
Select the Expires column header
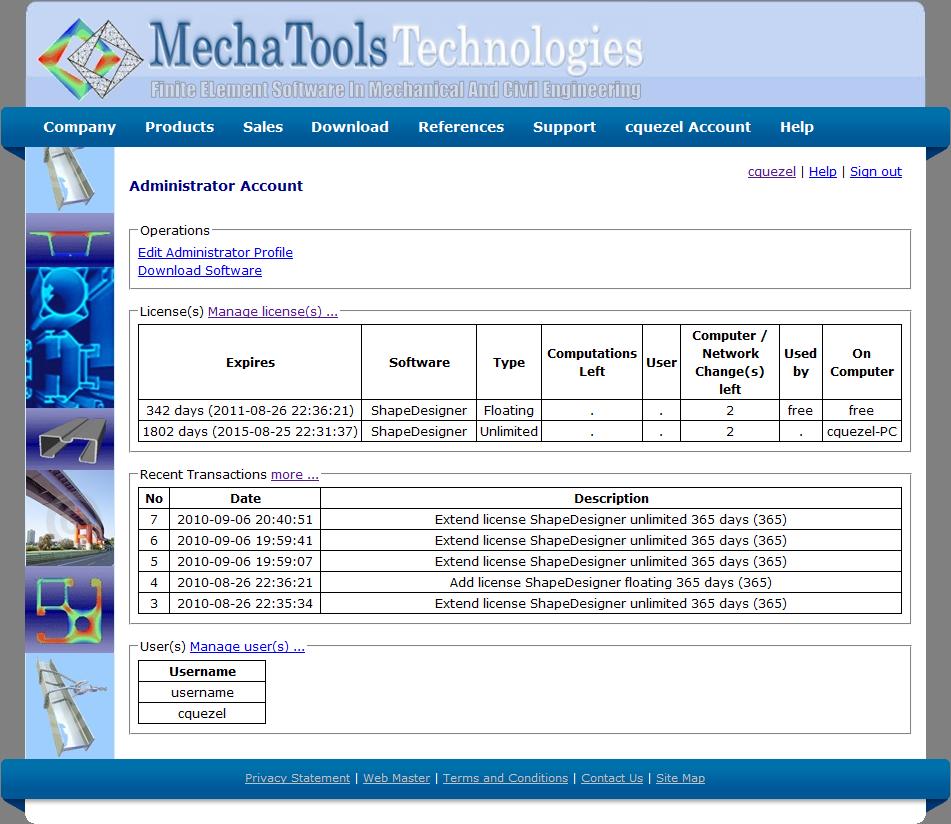click(x=250, y=362)
